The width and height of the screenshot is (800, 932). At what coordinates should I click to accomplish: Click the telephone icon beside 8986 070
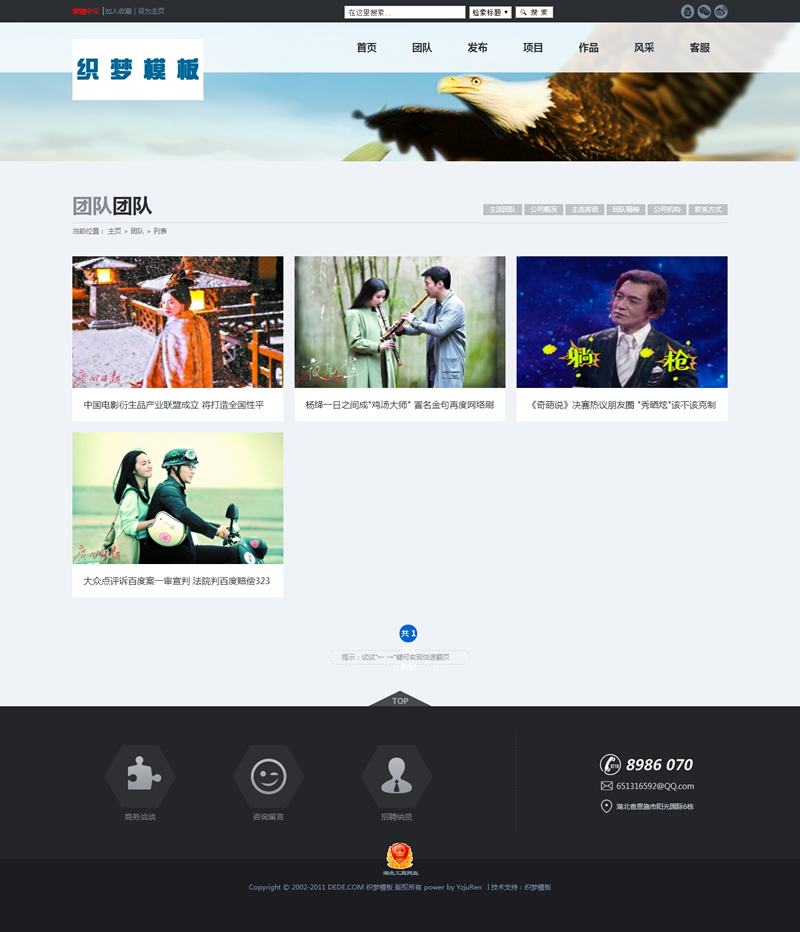(x=609, y=764)
